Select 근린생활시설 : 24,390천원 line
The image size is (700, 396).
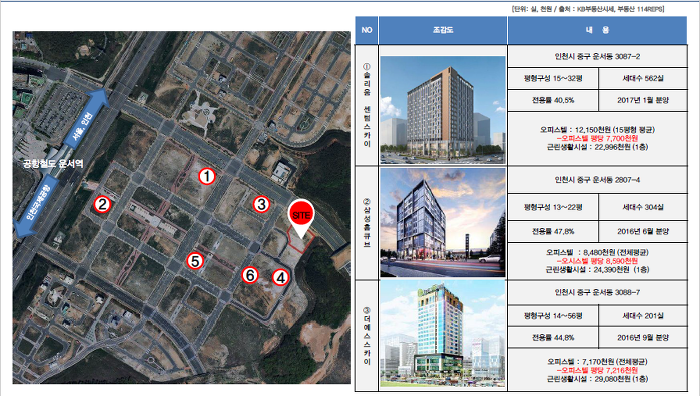click(597, 270)
